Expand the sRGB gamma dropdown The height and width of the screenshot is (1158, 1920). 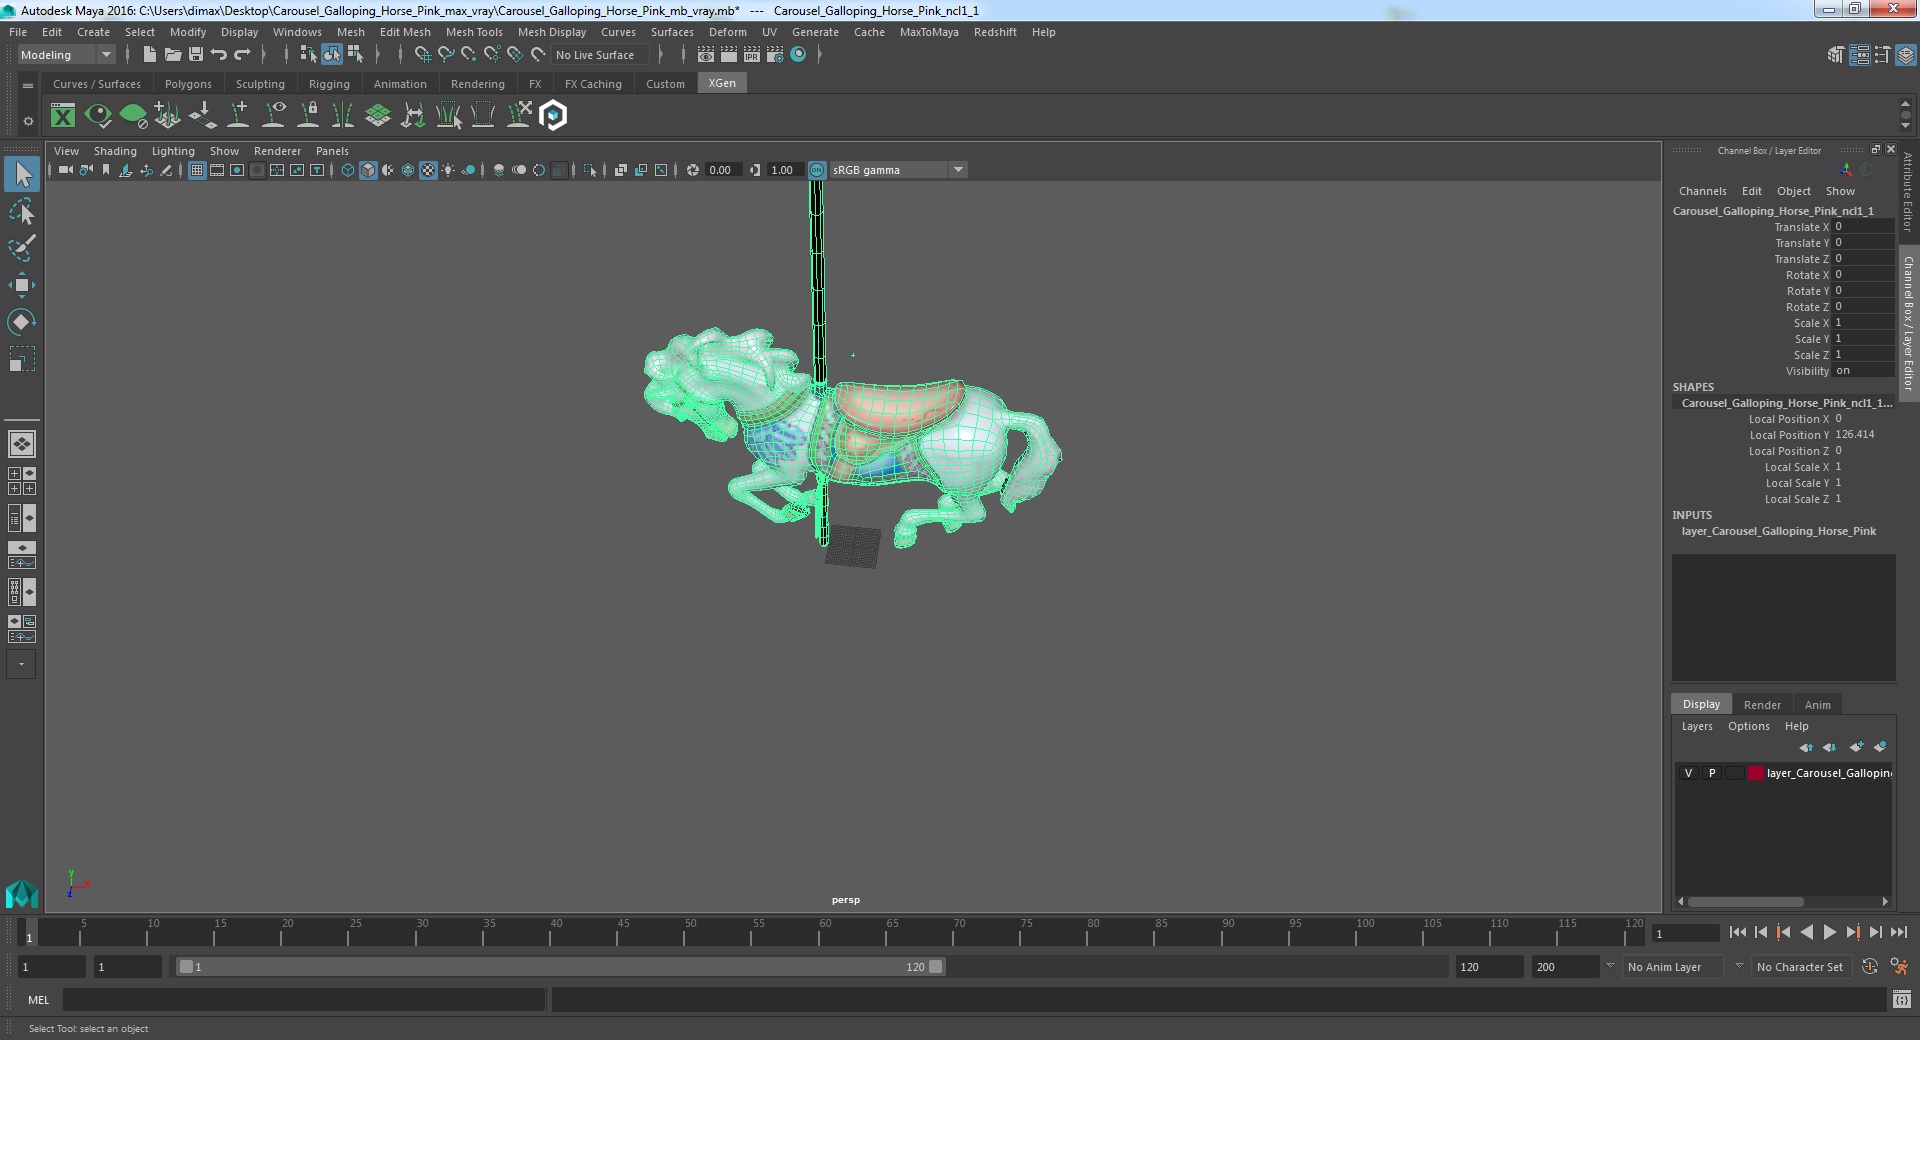click(x=957, y=170)
